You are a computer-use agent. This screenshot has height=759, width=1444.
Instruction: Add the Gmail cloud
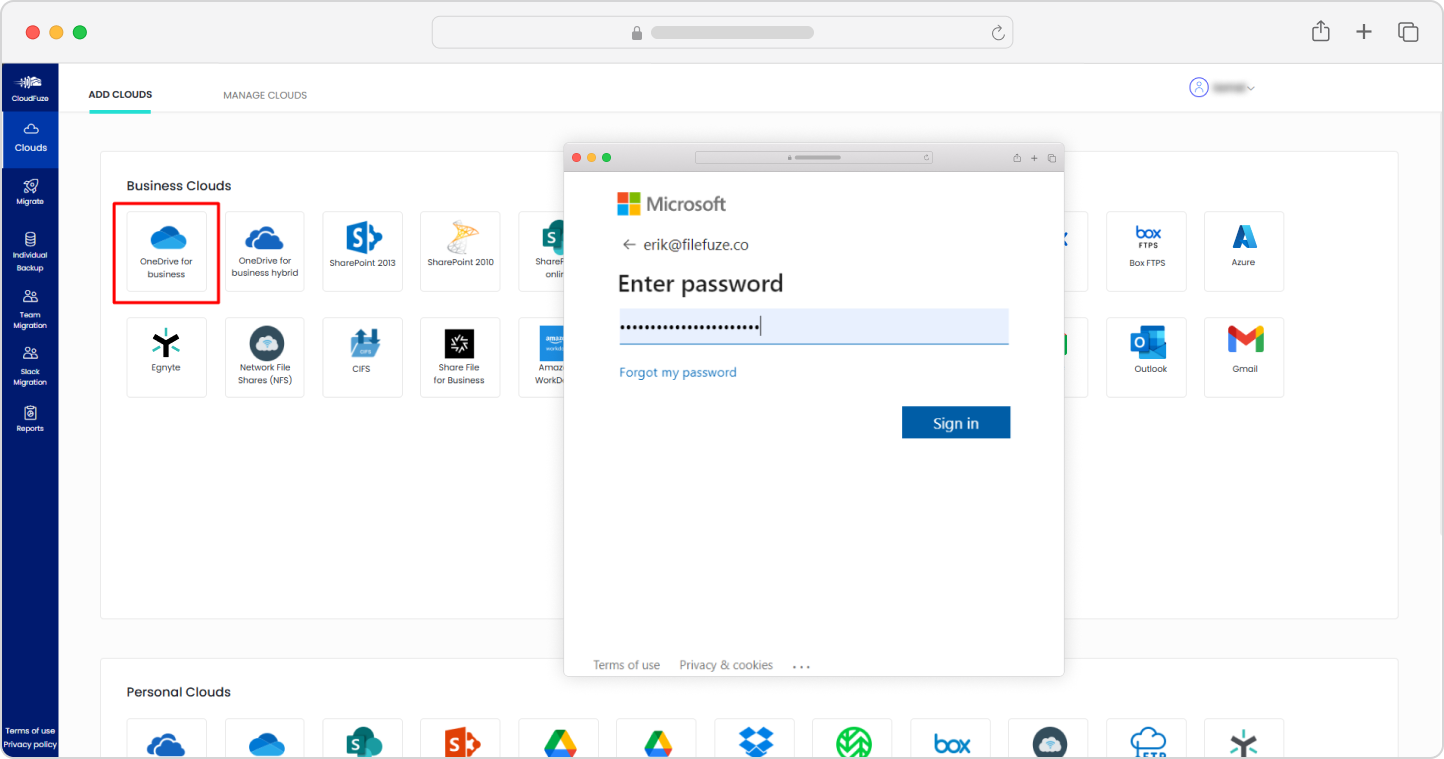(1244, 357)
